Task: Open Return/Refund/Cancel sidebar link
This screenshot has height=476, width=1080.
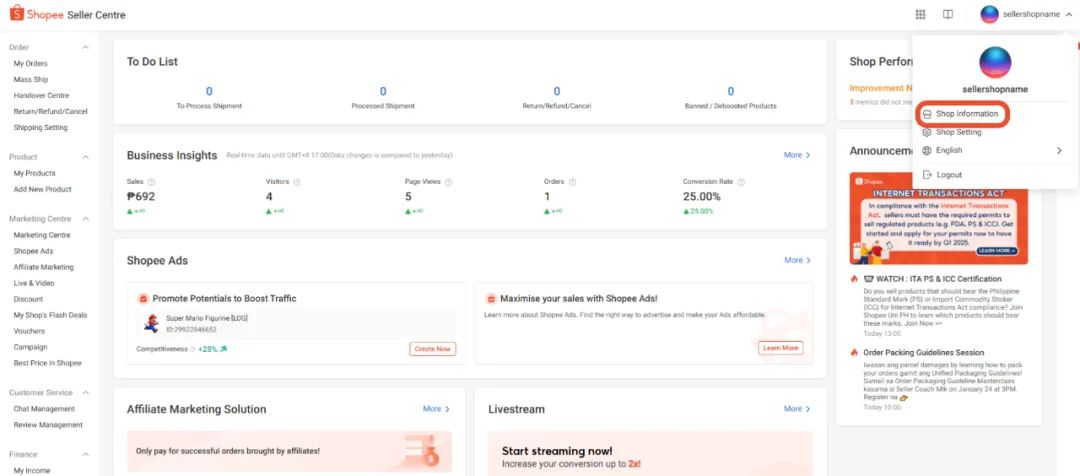Action: click(50, 111)
